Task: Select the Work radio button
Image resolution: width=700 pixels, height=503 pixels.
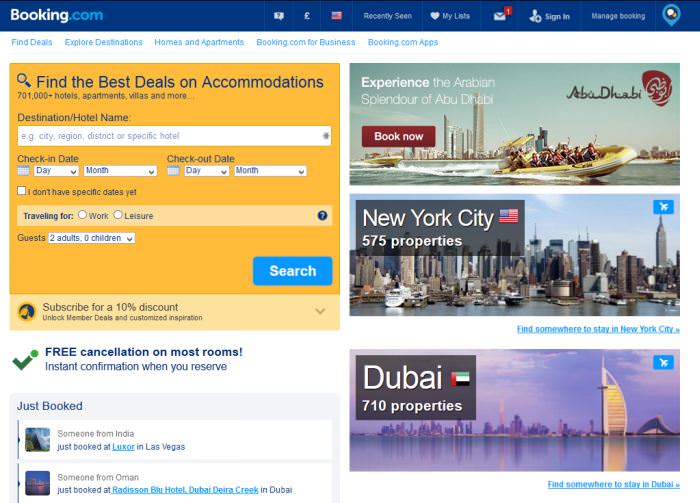Action: coord(82,215)
